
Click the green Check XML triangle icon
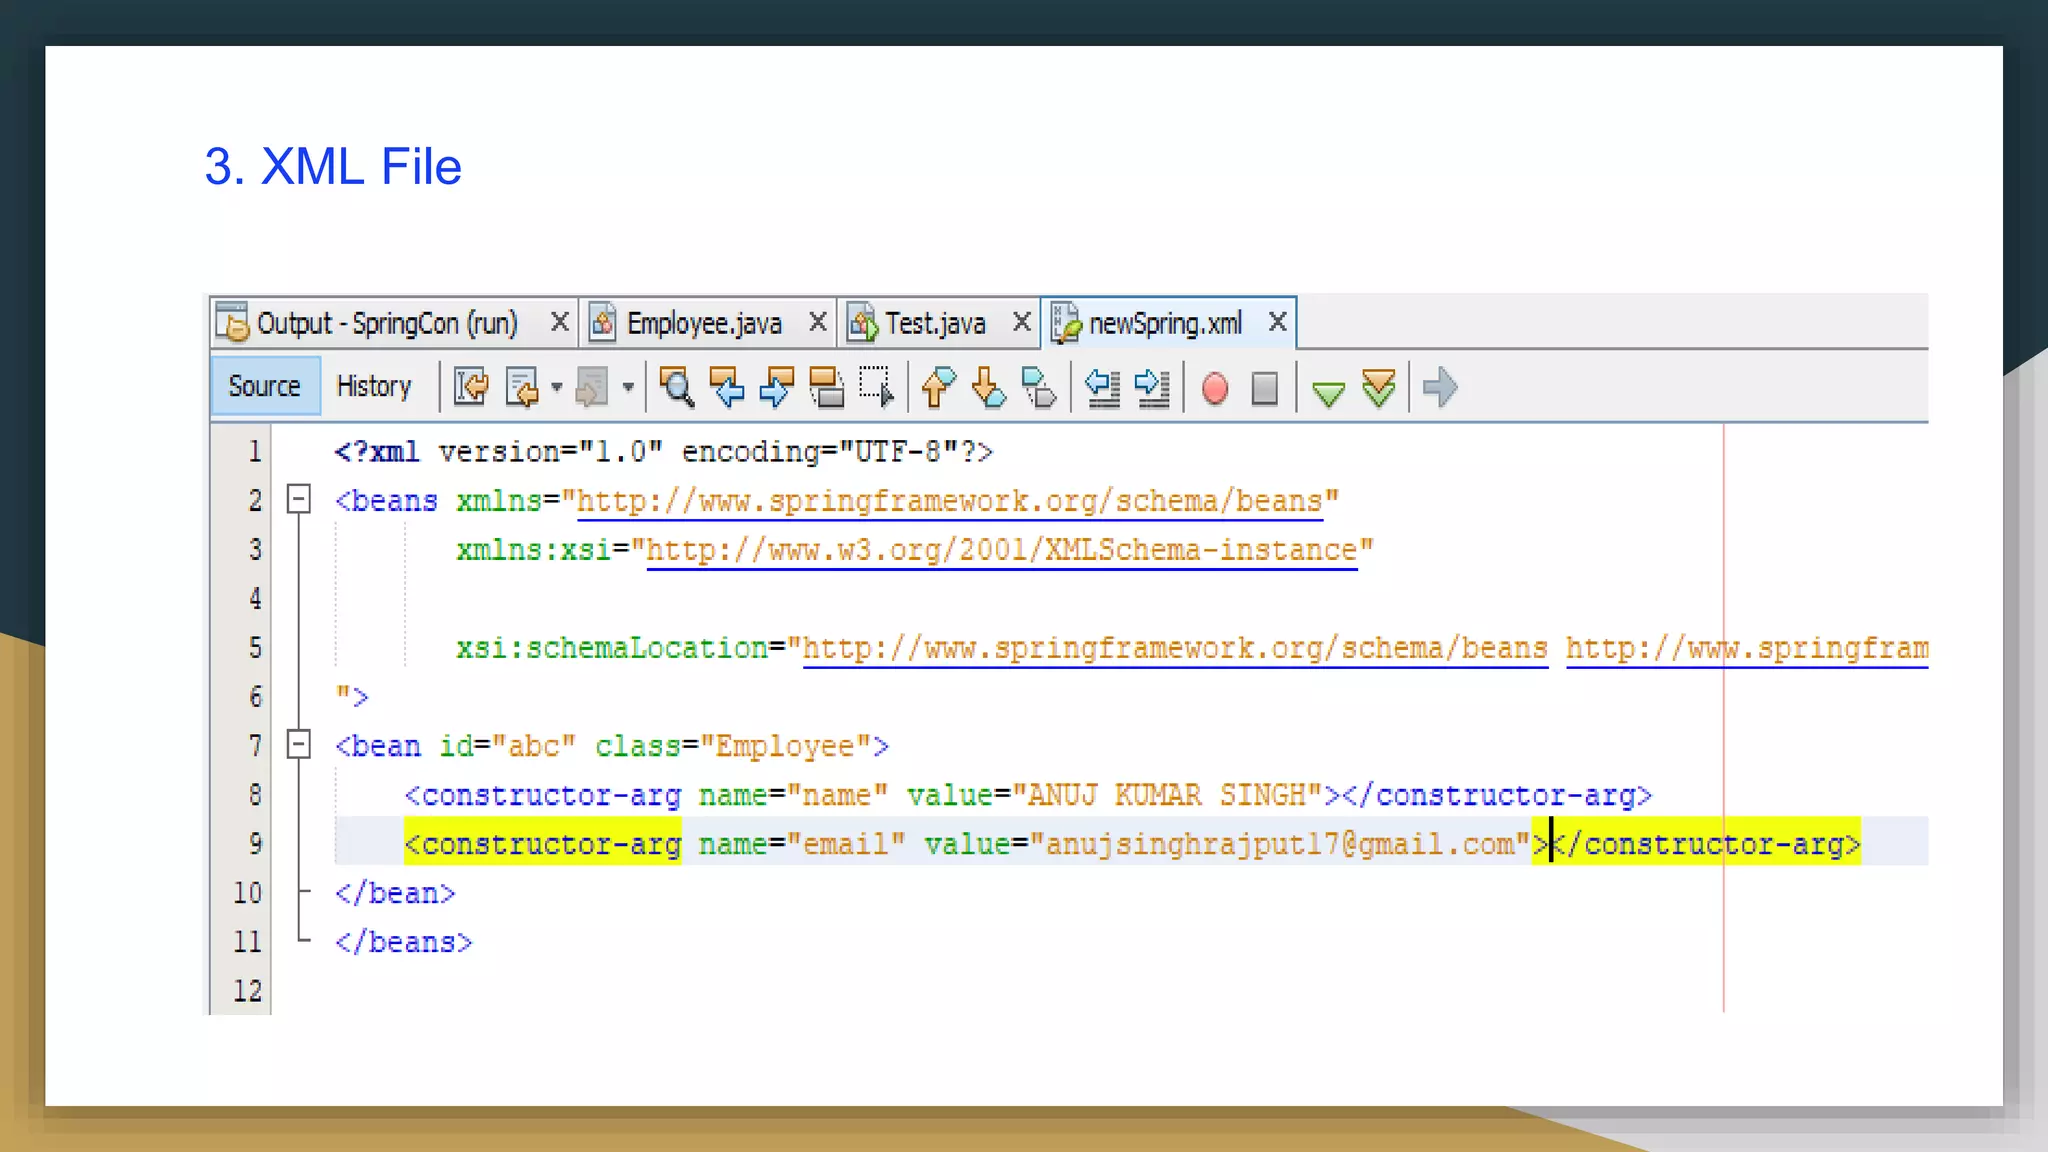tap(1328, 393)
